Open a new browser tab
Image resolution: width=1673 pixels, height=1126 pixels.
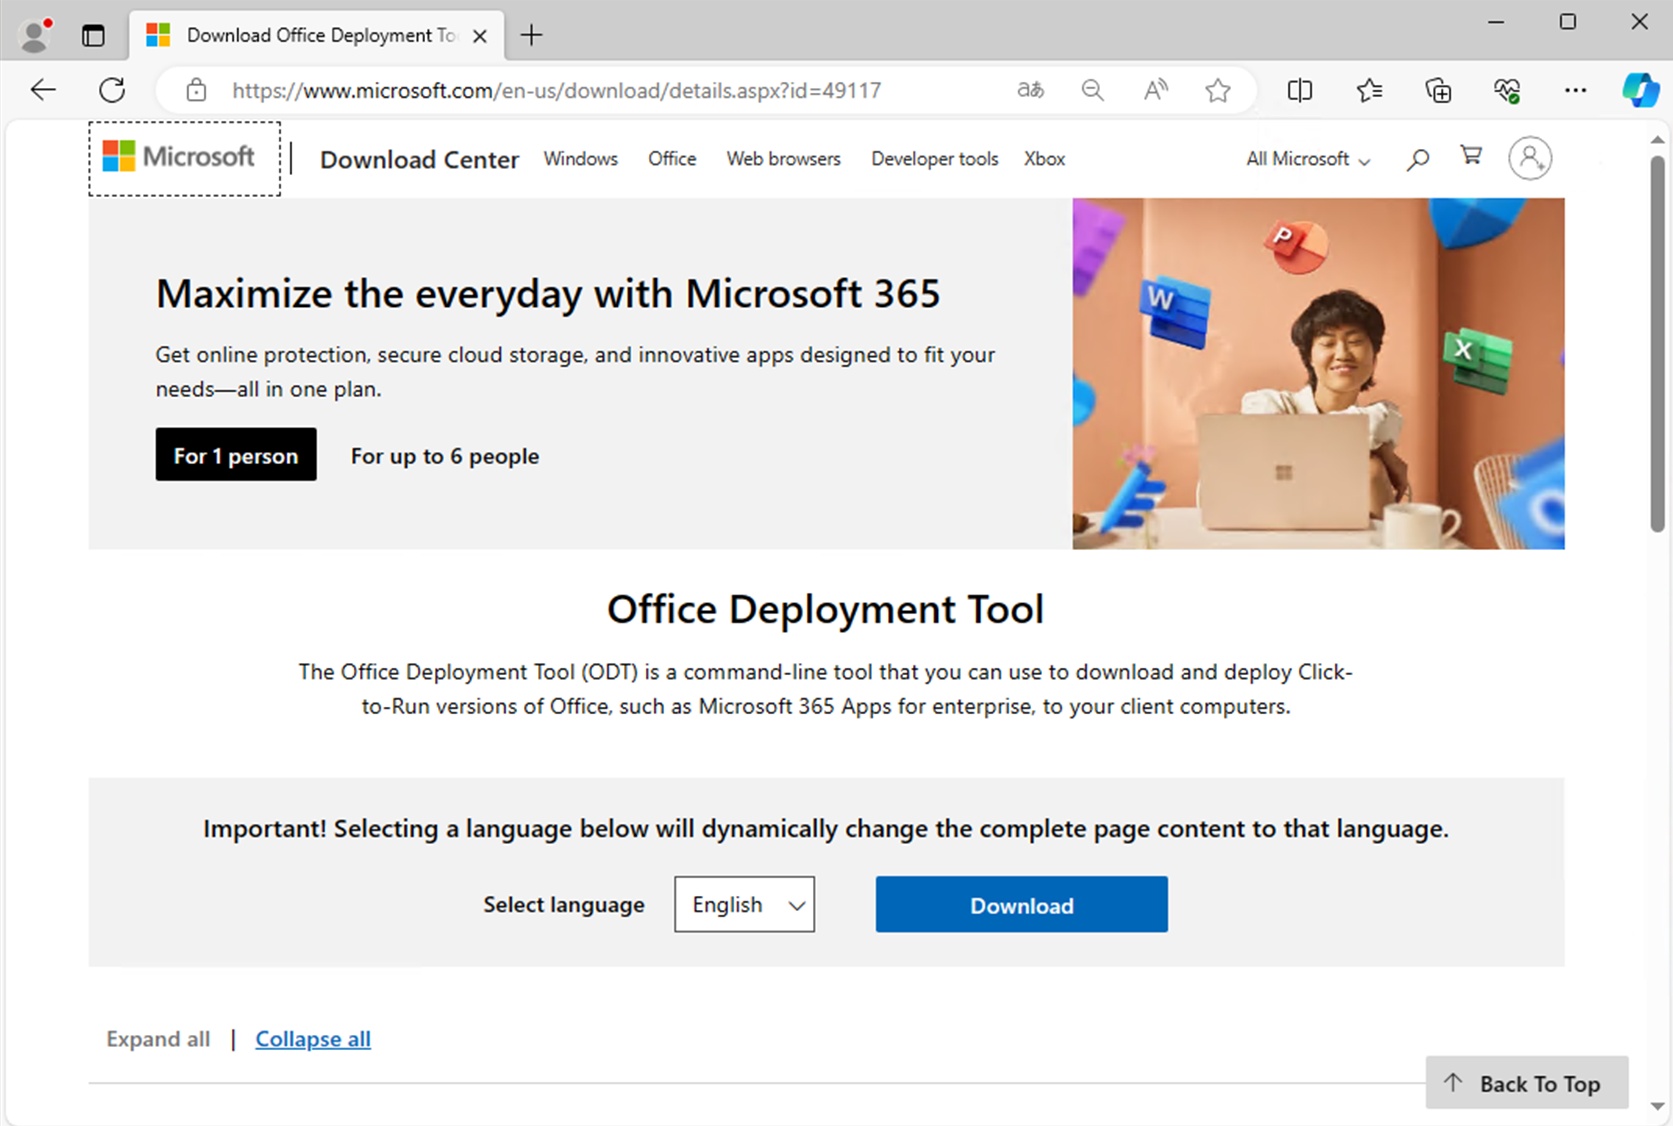pos(532,35)
